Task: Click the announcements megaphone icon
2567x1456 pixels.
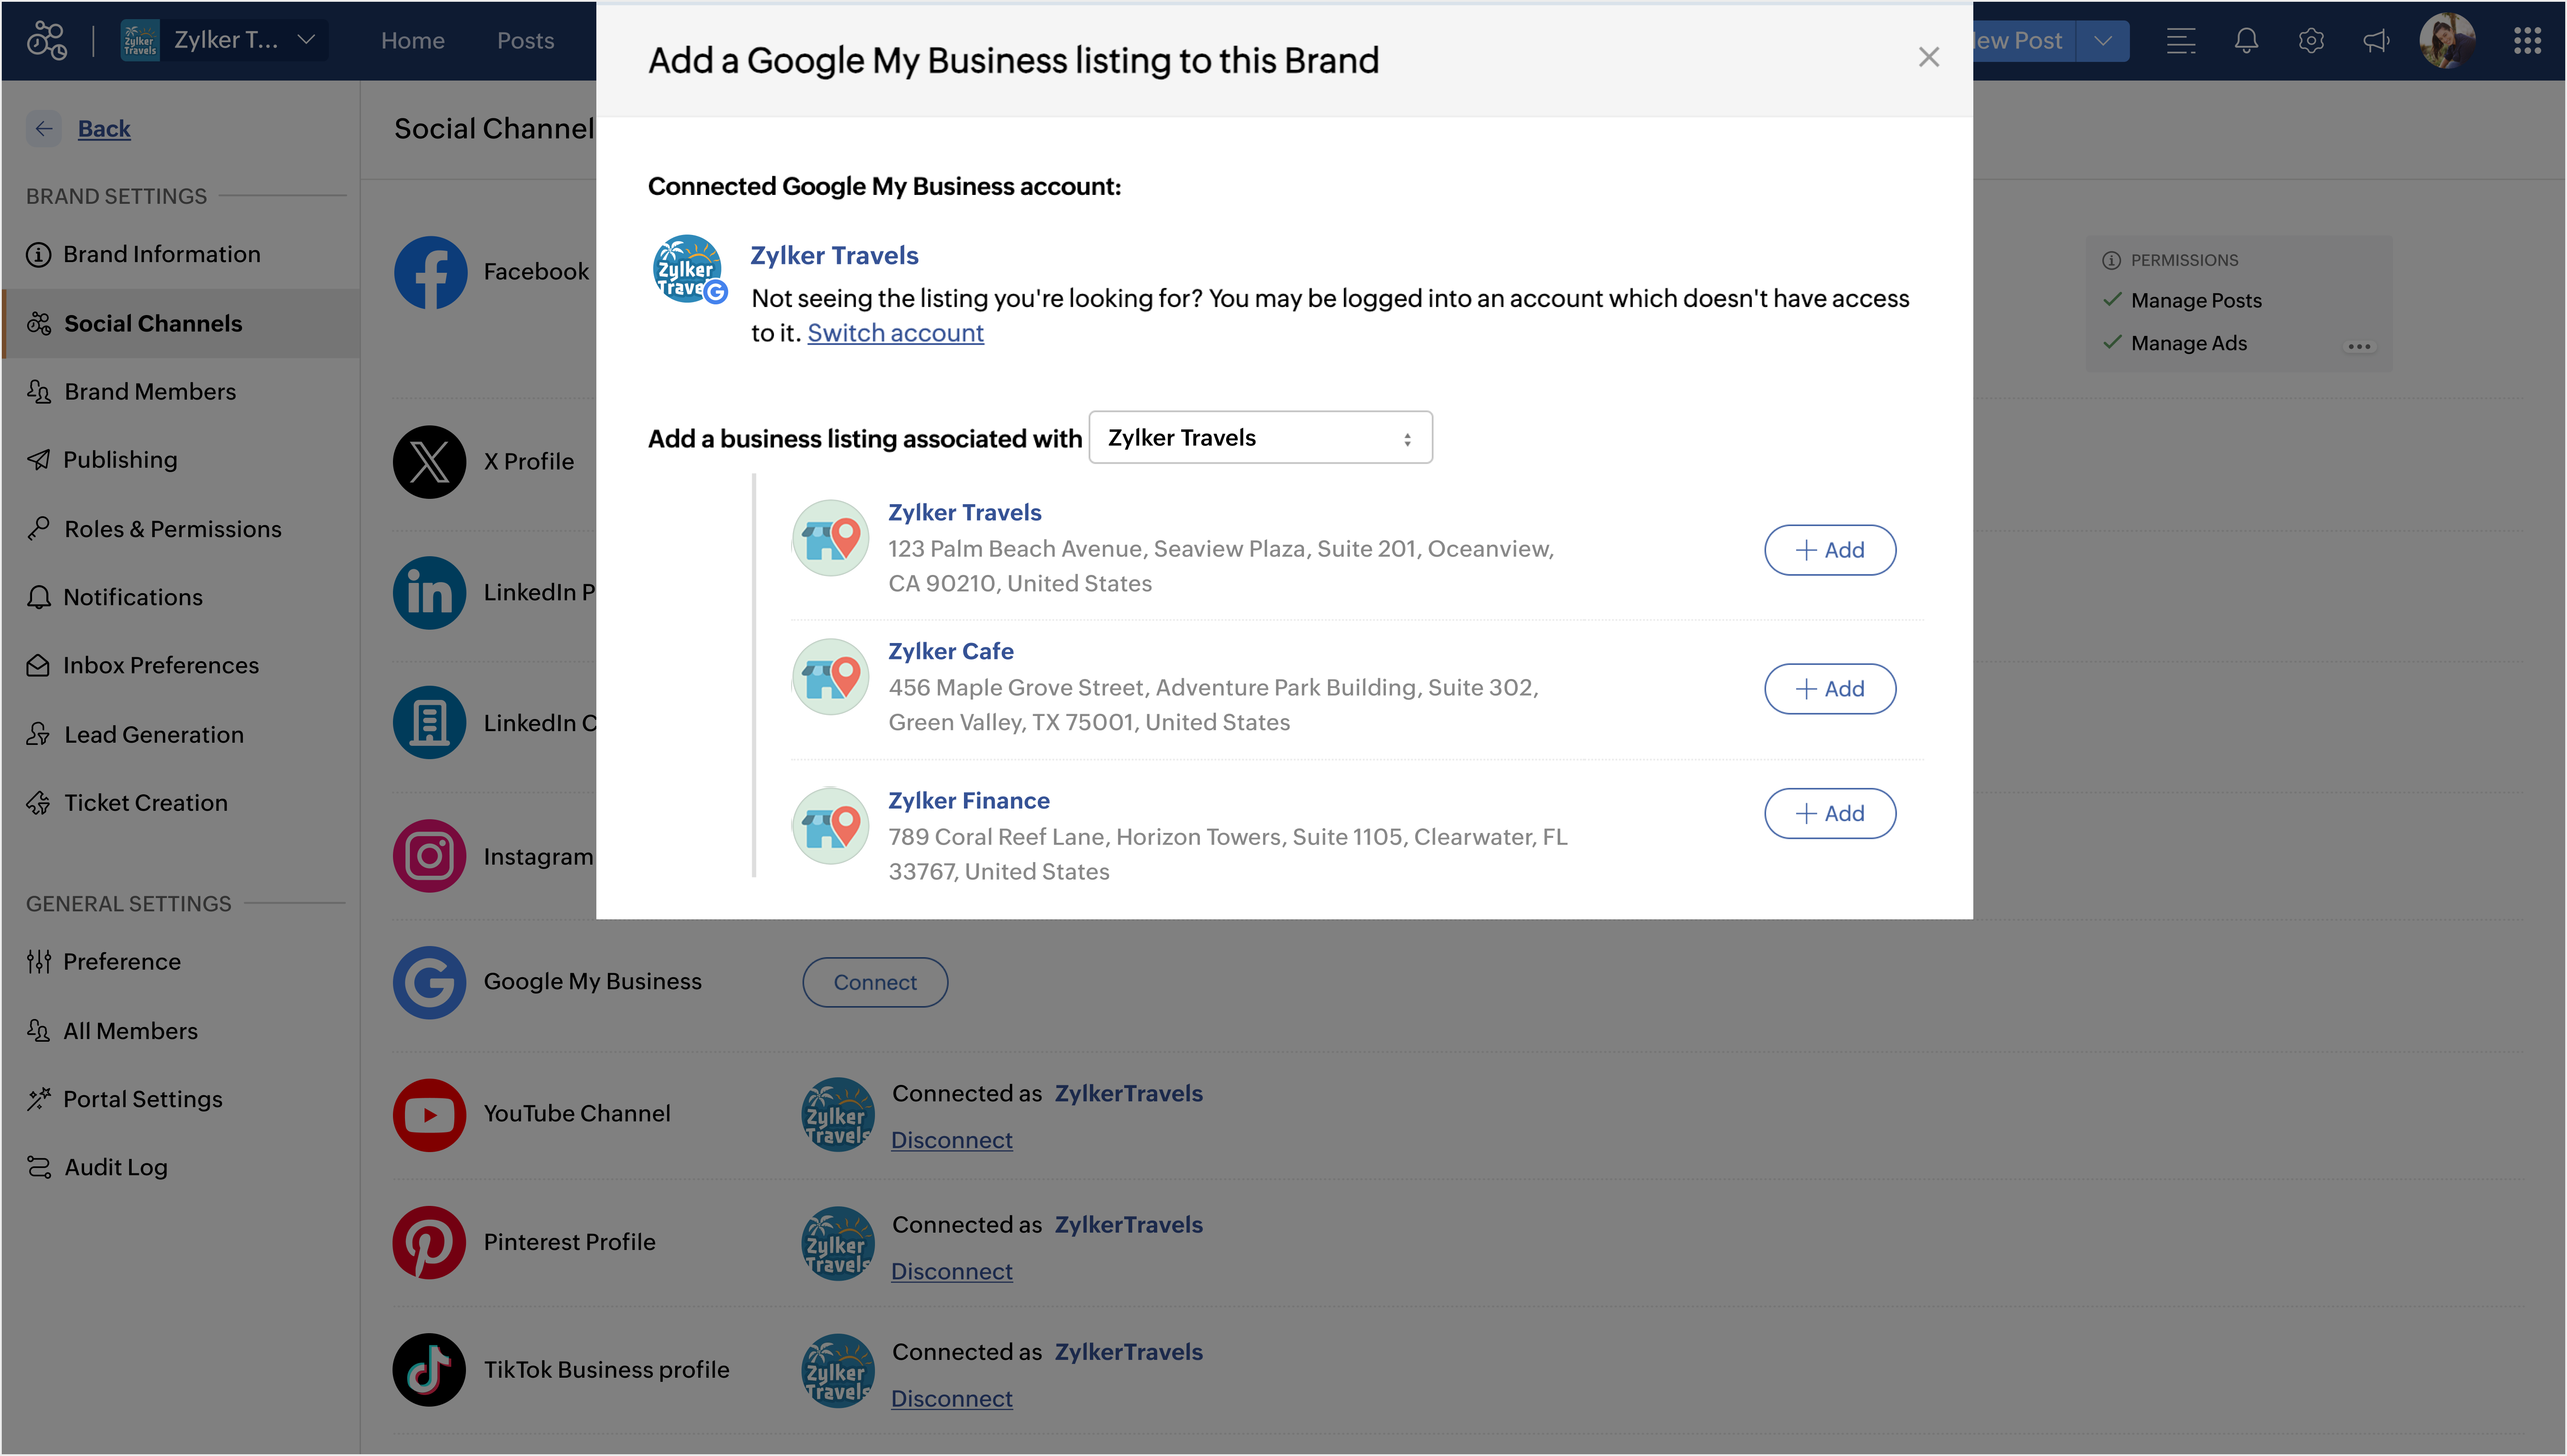Action: pyautogui.click(x=2376, y=40)
